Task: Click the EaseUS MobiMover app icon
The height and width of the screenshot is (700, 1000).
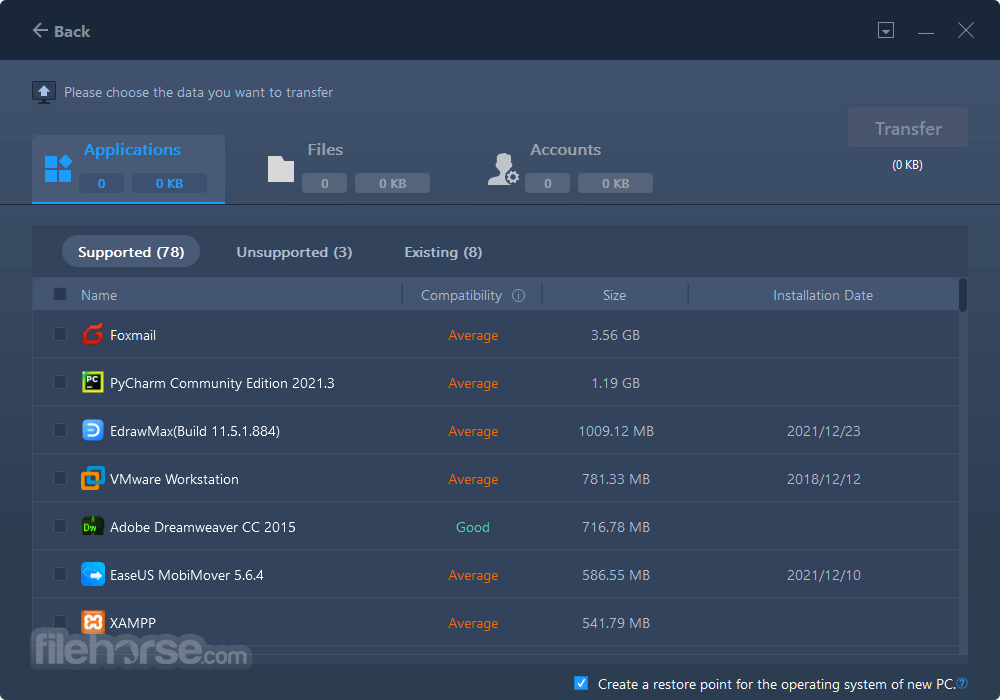Action: click(92, 574)
